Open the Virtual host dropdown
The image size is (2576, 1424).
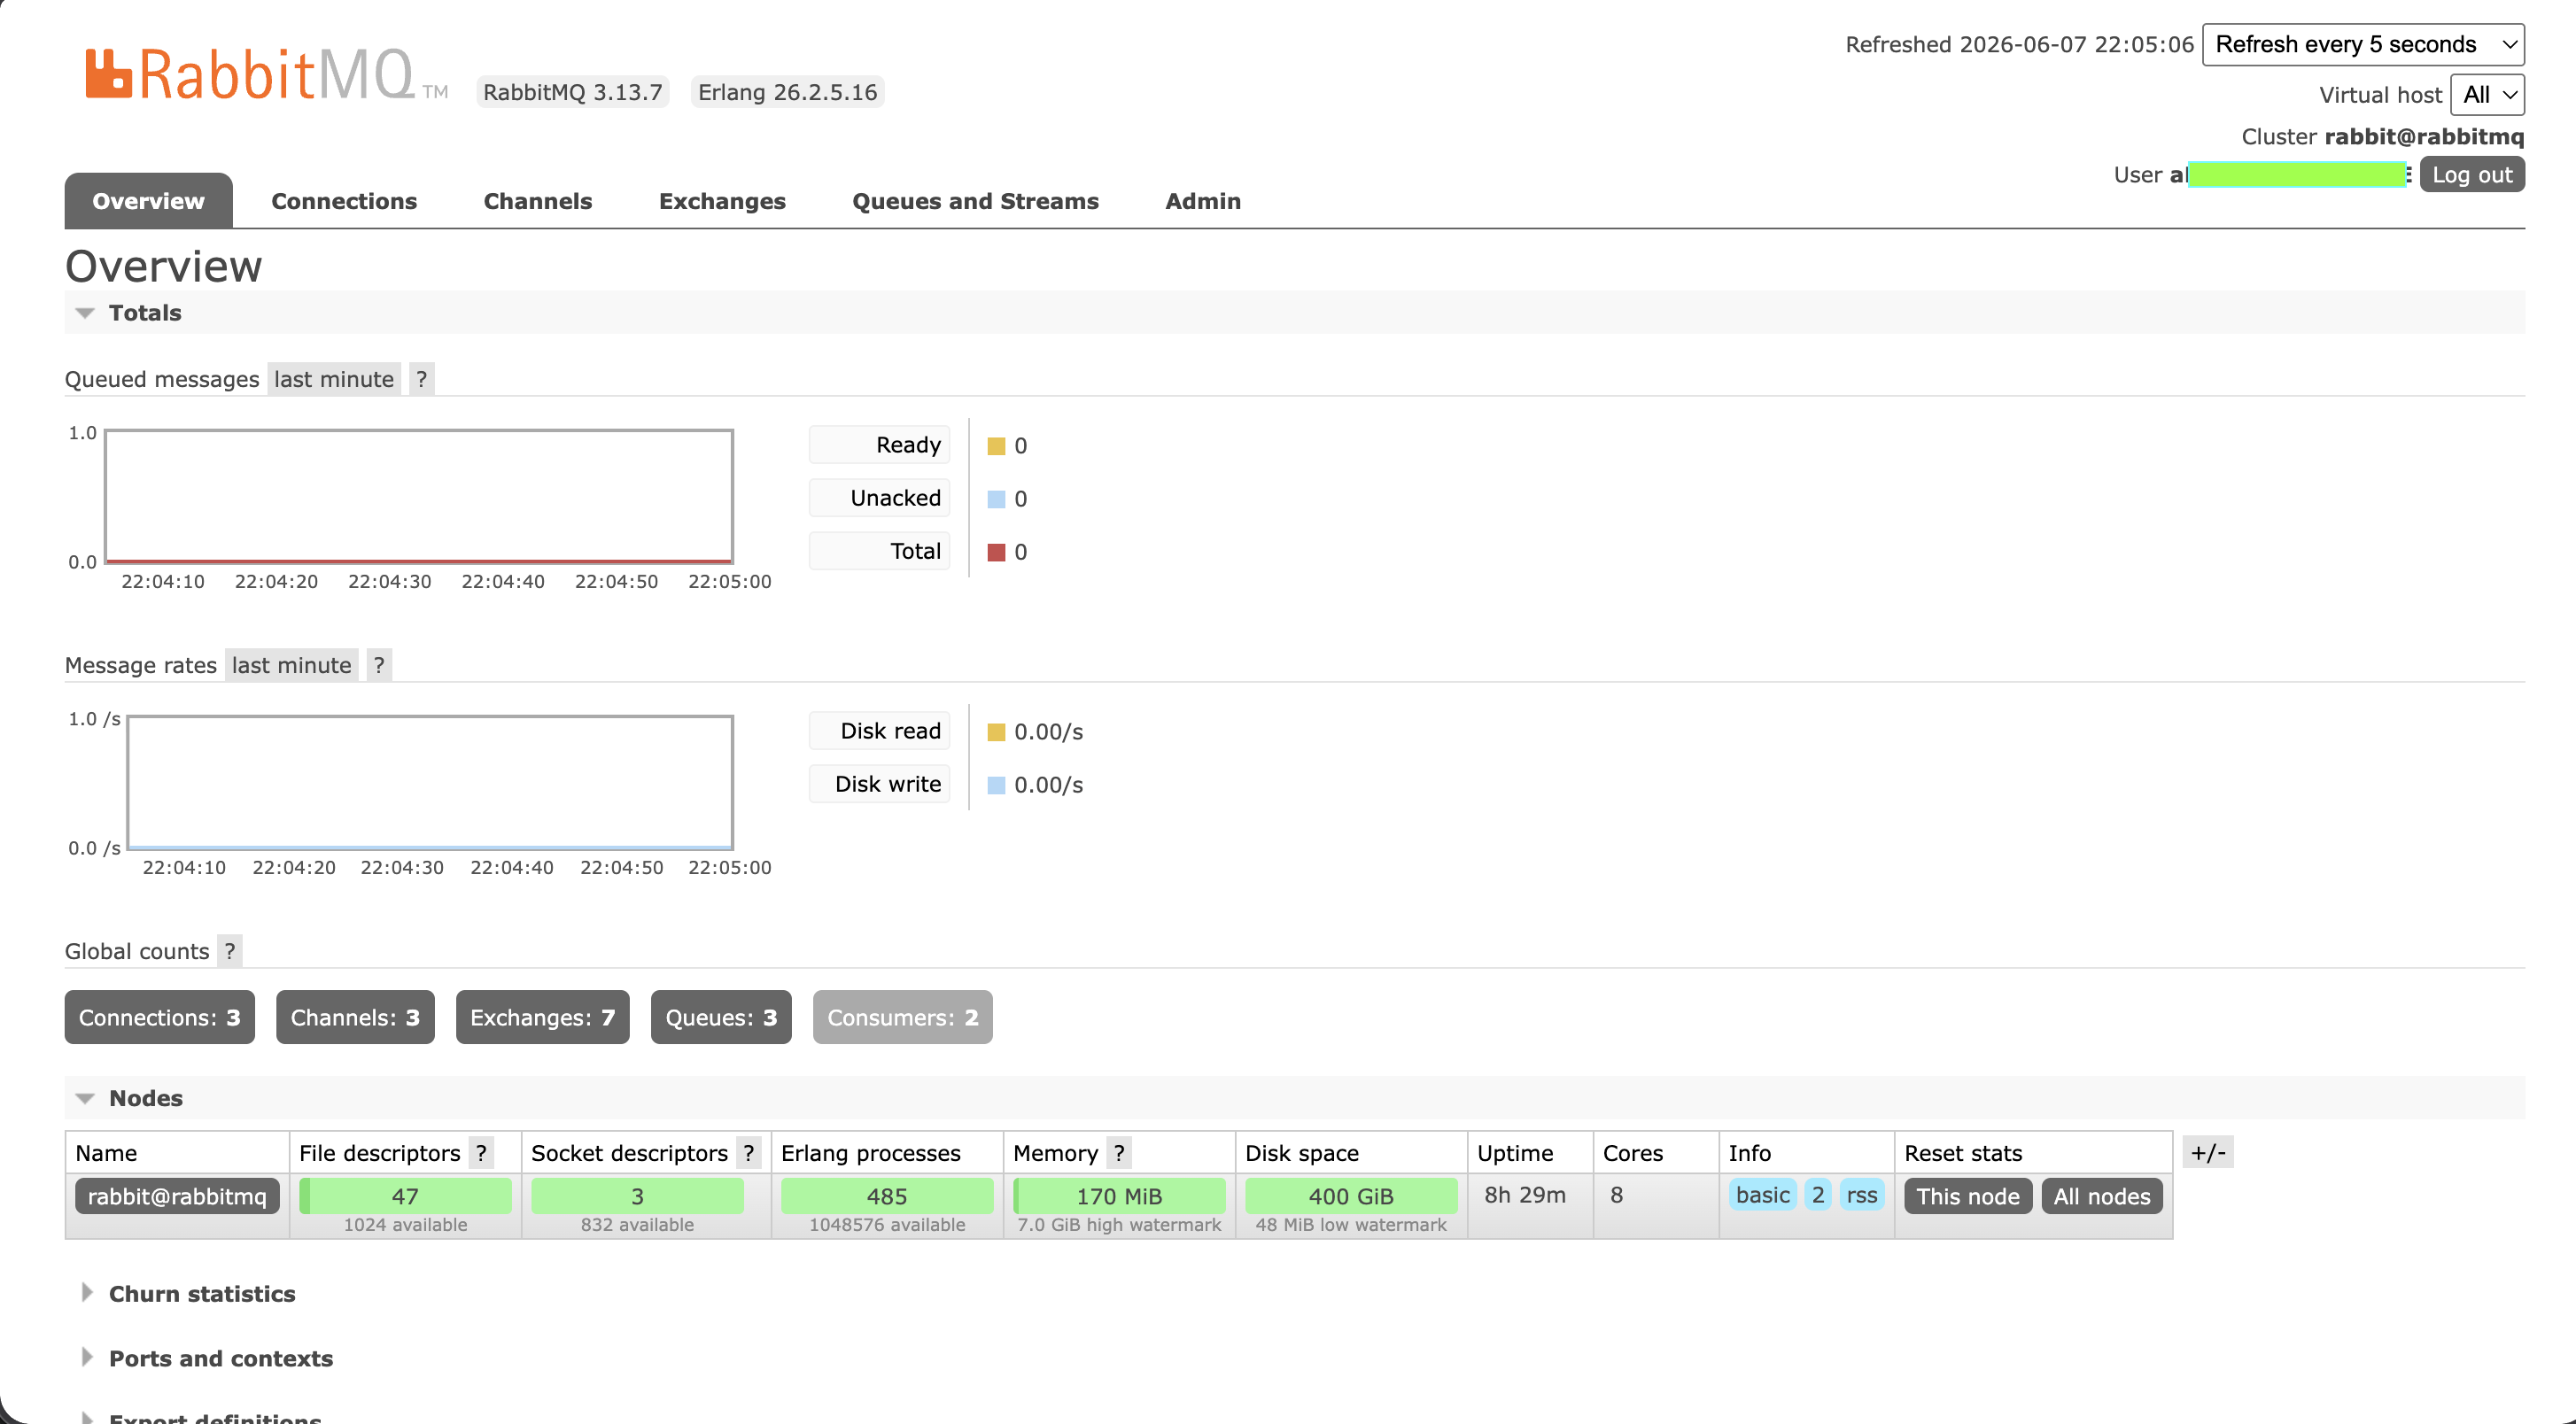(x=2487, y=95)
